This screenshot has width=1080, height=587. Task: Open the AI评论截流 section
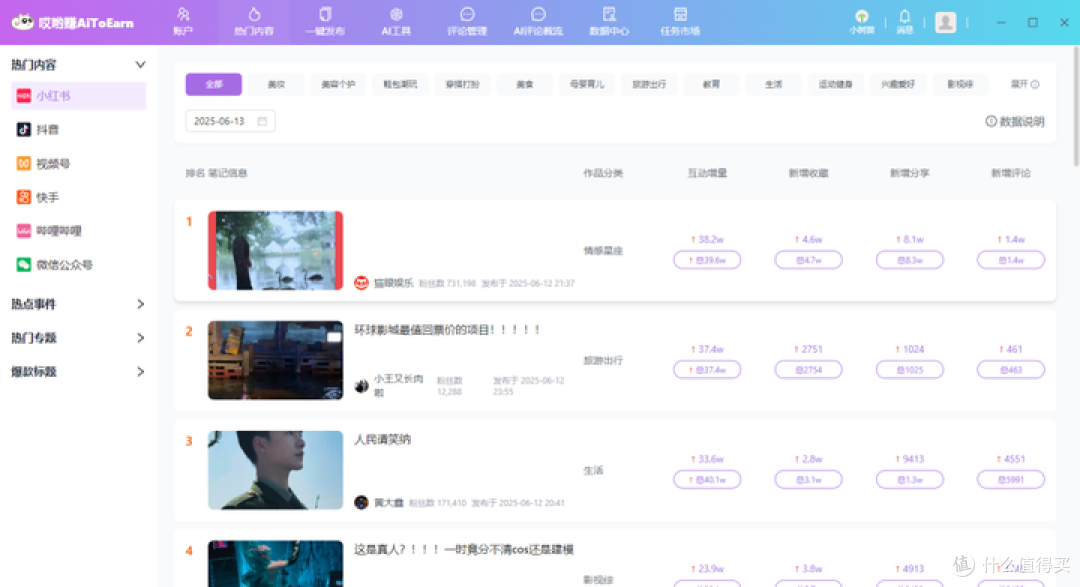(538, 22)
